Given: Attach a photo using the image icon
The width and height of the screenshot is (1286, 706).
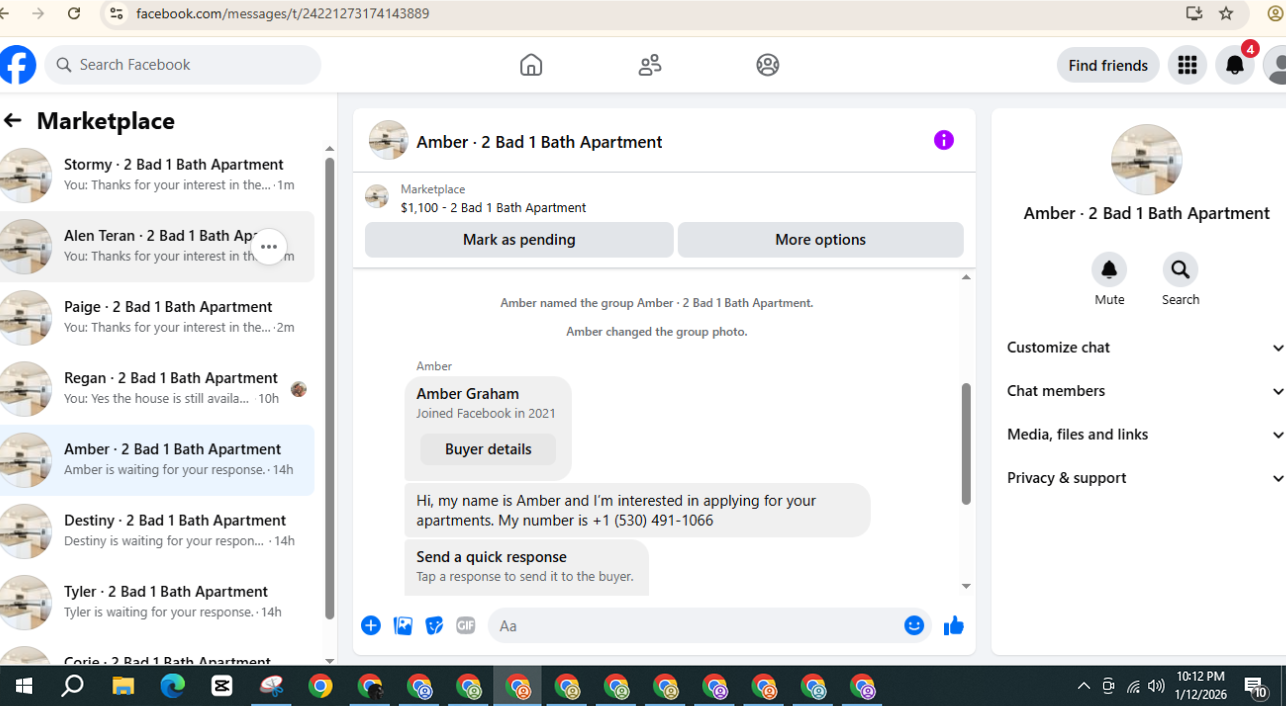Looking at the screenshot, I should pyautogui.click(x=403, y=625).
